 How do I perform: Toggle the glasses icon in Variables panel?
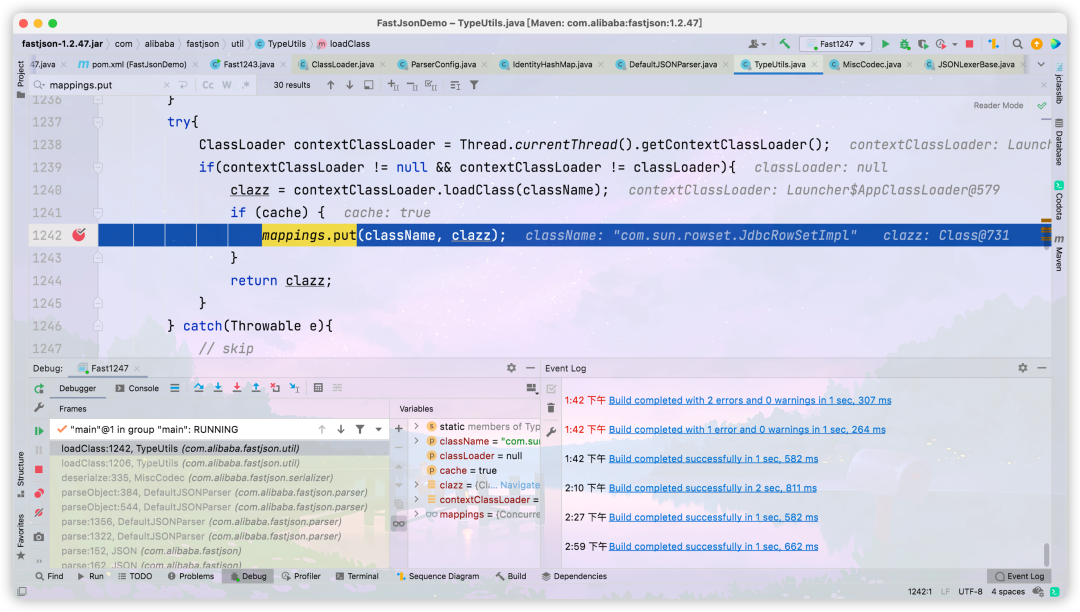(x=399, y=524)
